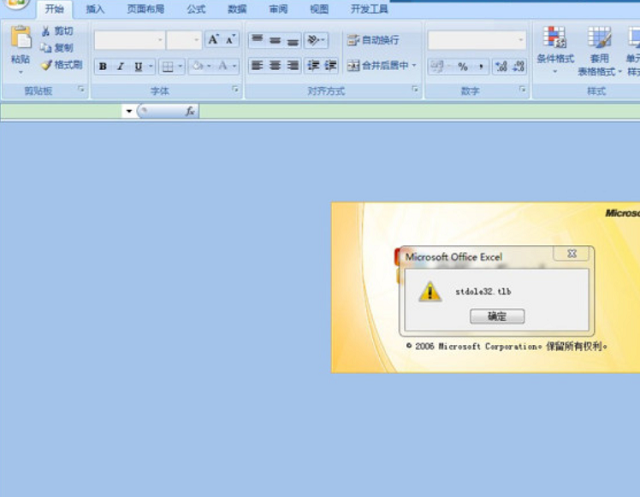This screenshot has height=497, width=640.
Task: Open Format as Table (套用表格格式)
Action: point(599,51)
